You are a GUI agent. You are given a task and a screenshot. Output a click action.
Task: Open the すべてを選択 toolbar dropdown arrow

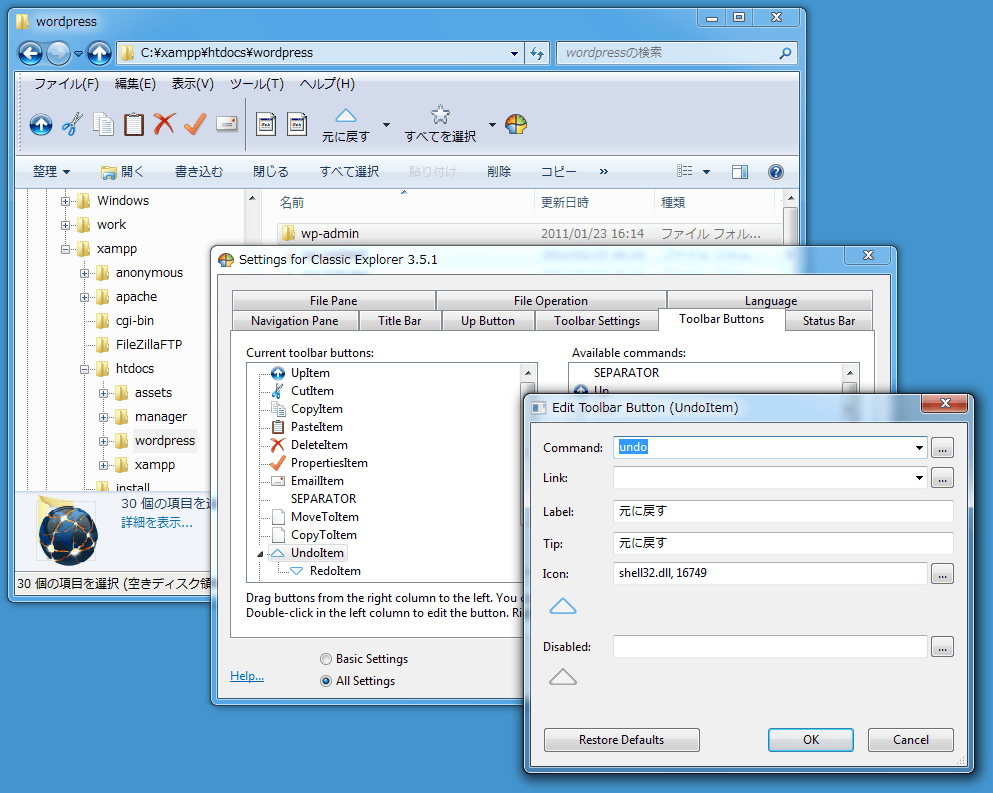(492, 125)
